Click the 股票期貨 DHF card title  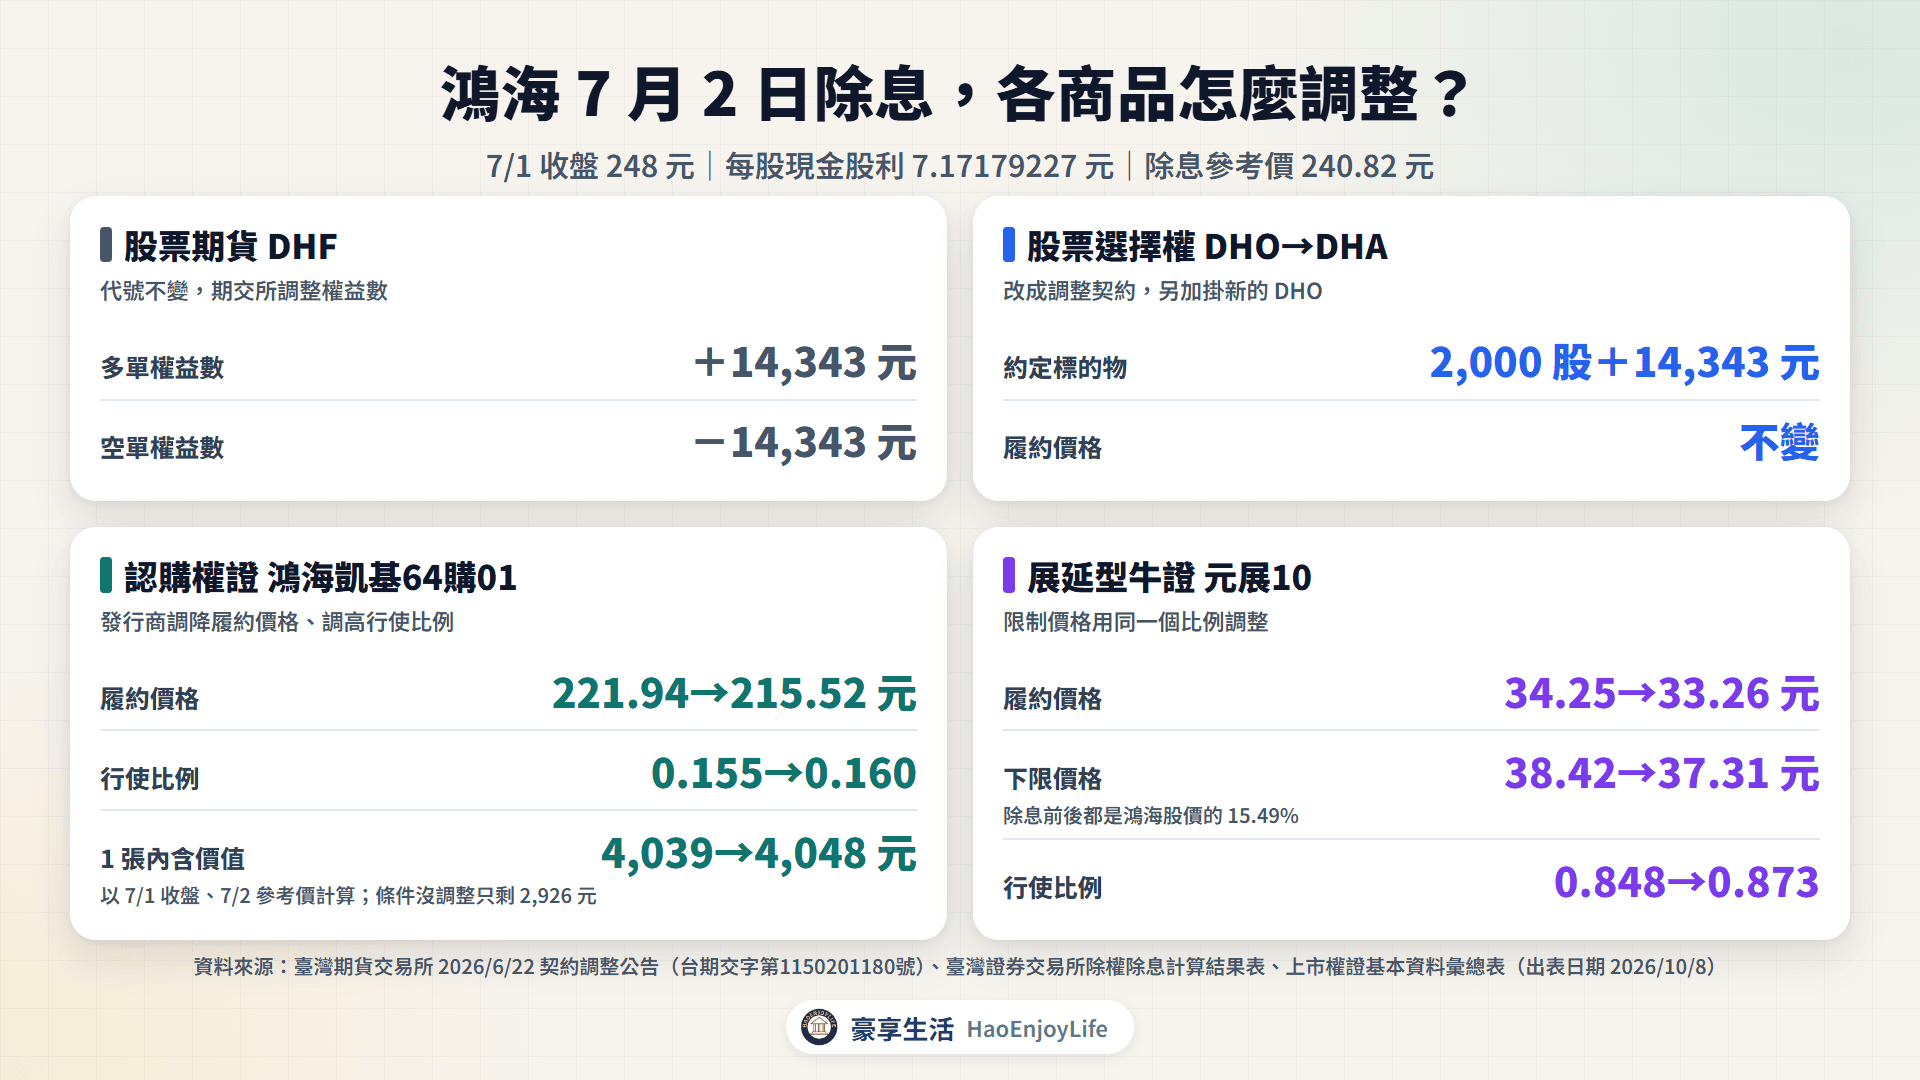pyautogui.click(x=230, y=246)
